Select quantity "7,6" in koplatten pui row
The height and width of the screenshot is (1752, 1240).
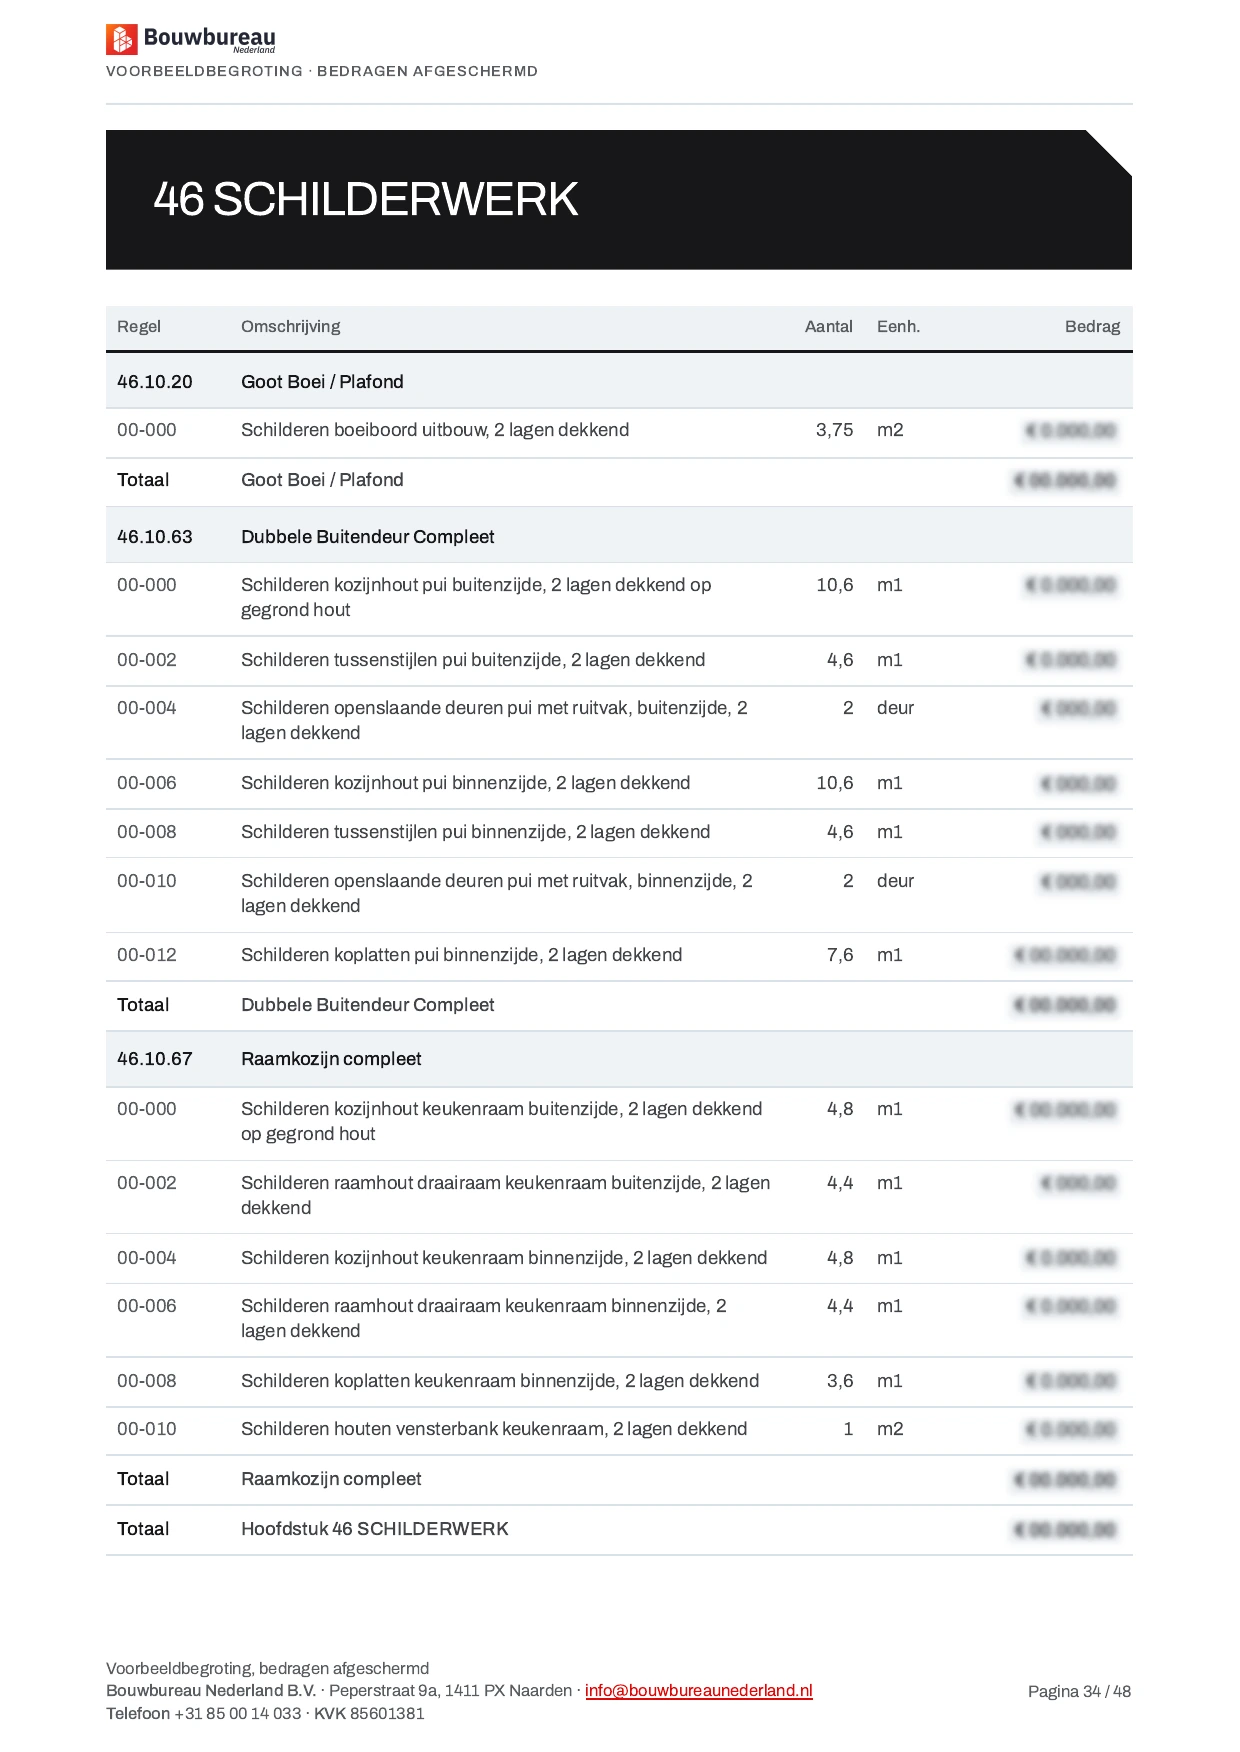[840, 955]
